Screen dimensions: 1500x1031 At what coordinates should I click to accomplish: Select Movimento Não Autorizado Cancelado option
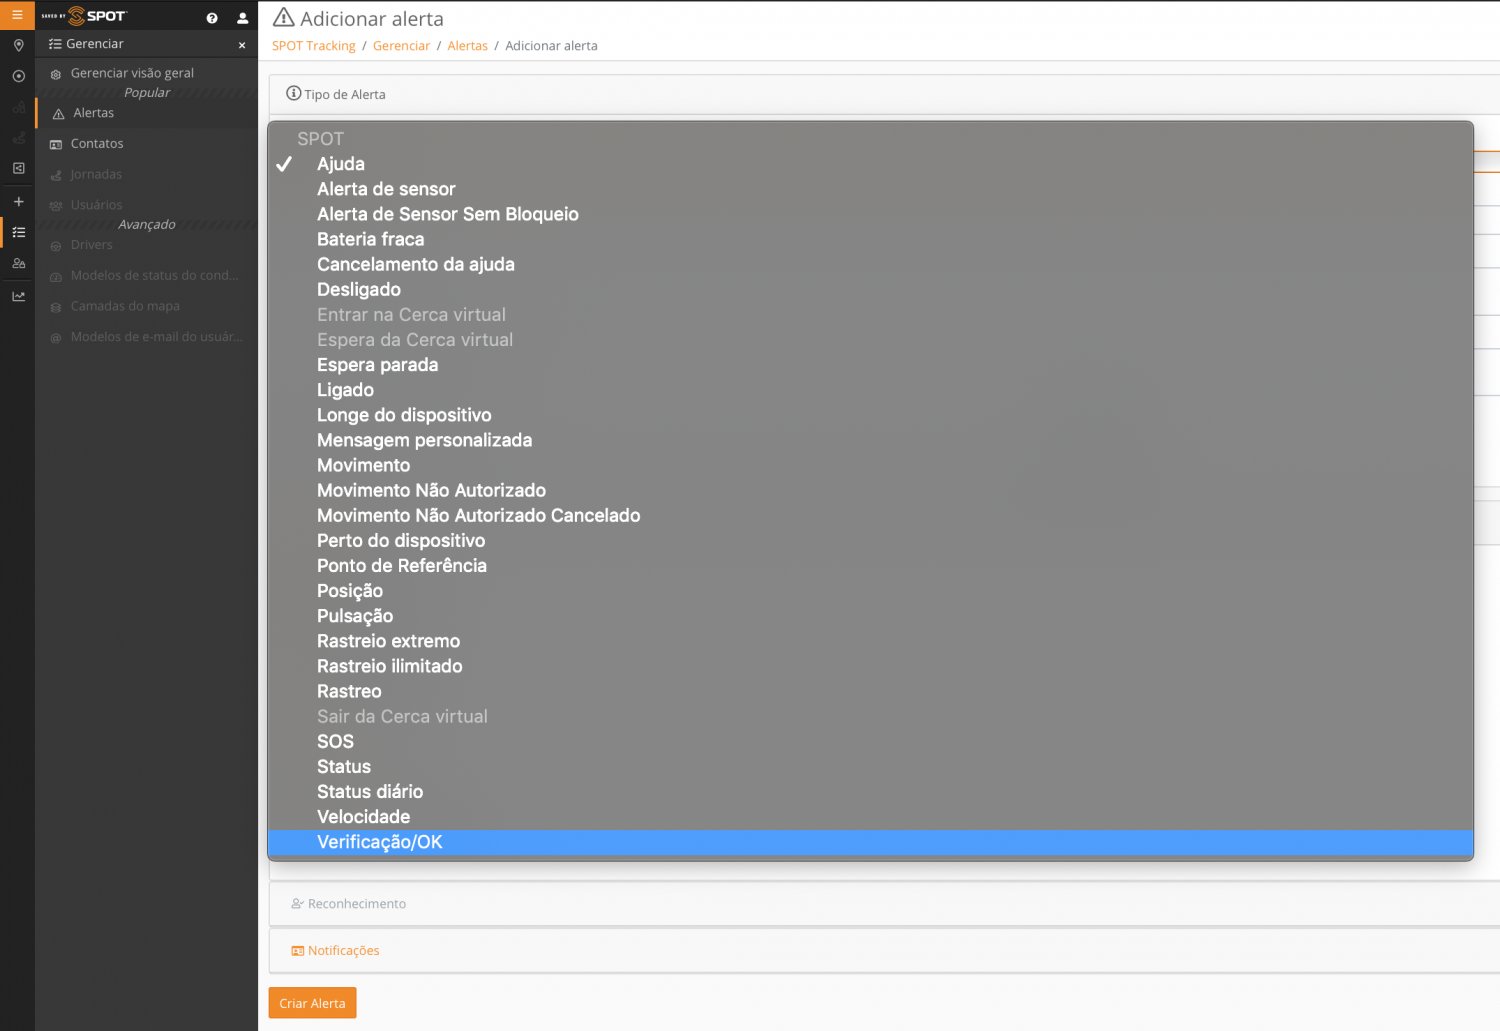478,515
